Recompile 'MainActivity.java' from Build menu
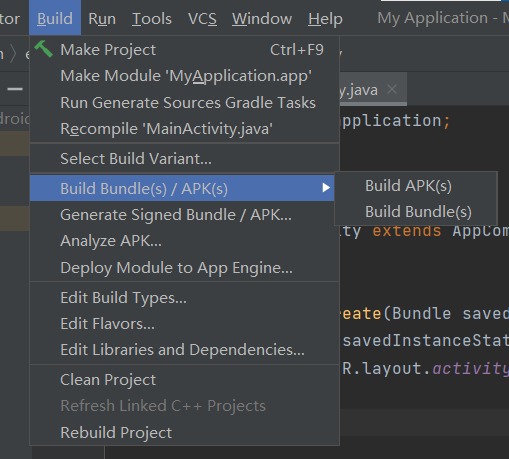 [x=185, y=129]
